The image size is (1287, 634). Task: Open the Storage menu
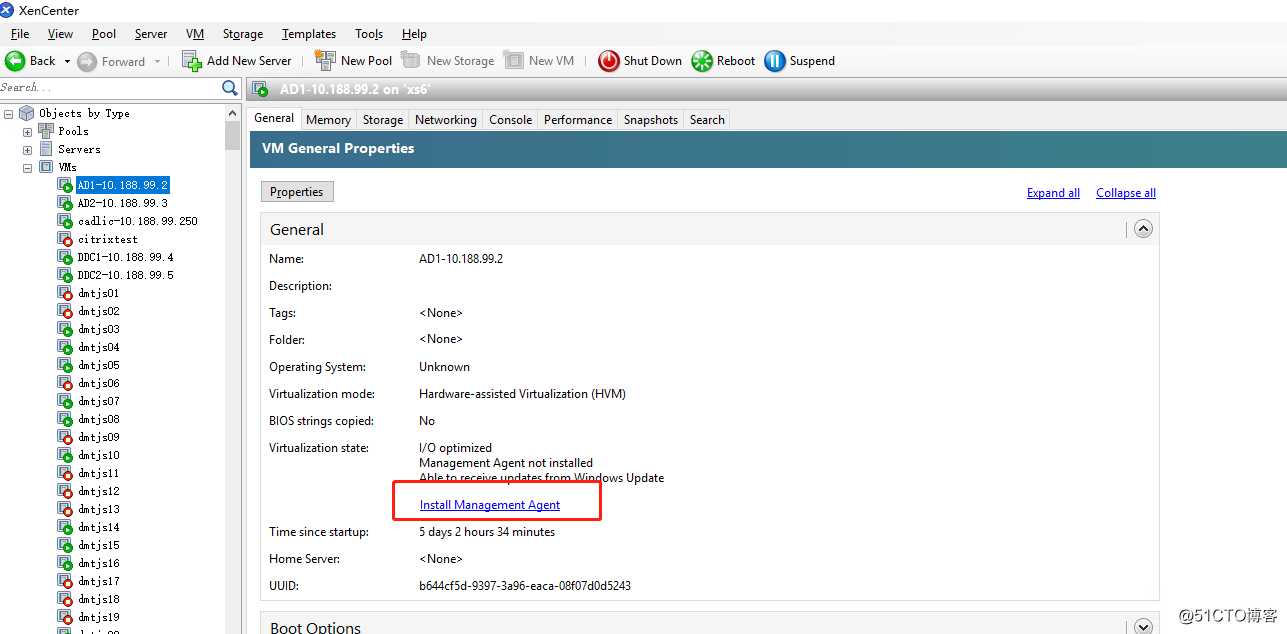[243, 34]
